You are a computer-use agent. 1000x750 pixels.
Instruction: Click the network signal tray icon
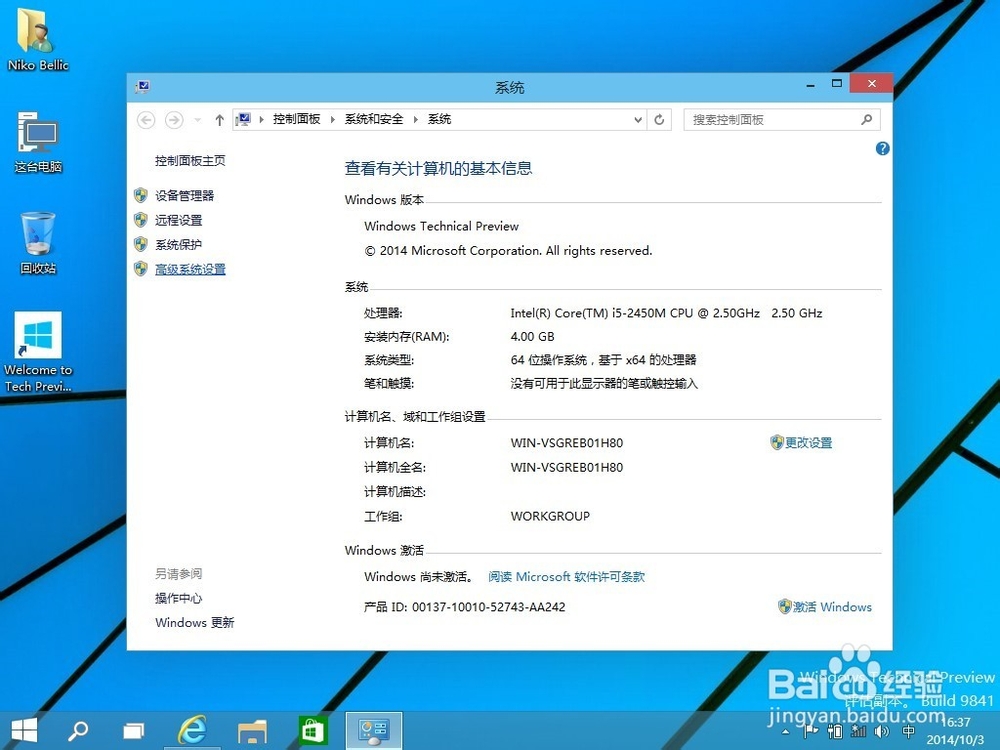pyautogui.click(x=858, y=732)
